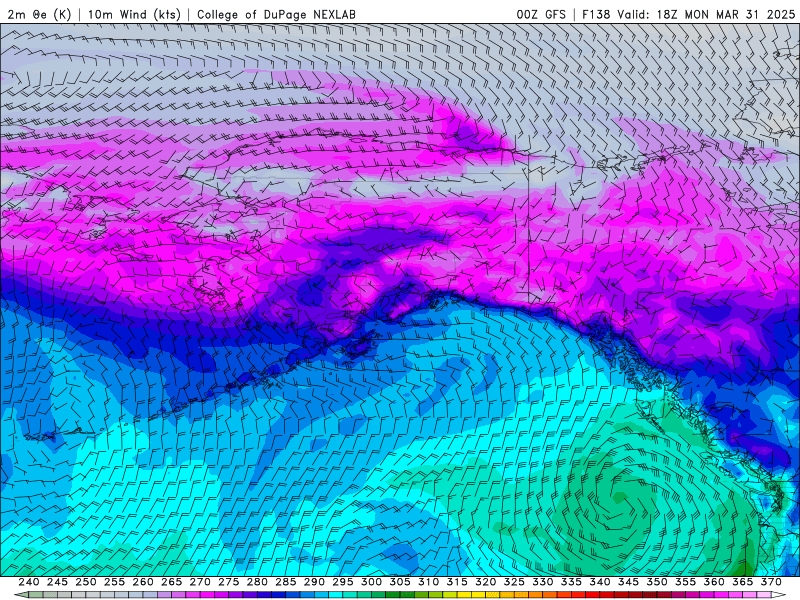This screenshot has height=600, width=800.
Task: Click the 305 value on the color scale
Action: (x=400, y=582)
